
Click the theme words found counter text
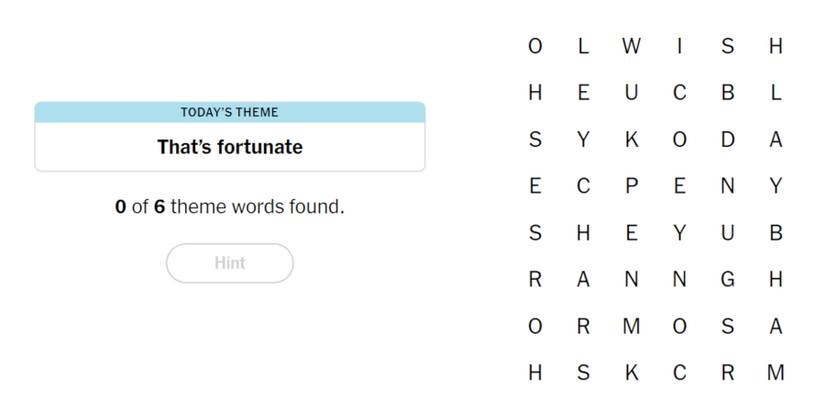click(229, 208)
